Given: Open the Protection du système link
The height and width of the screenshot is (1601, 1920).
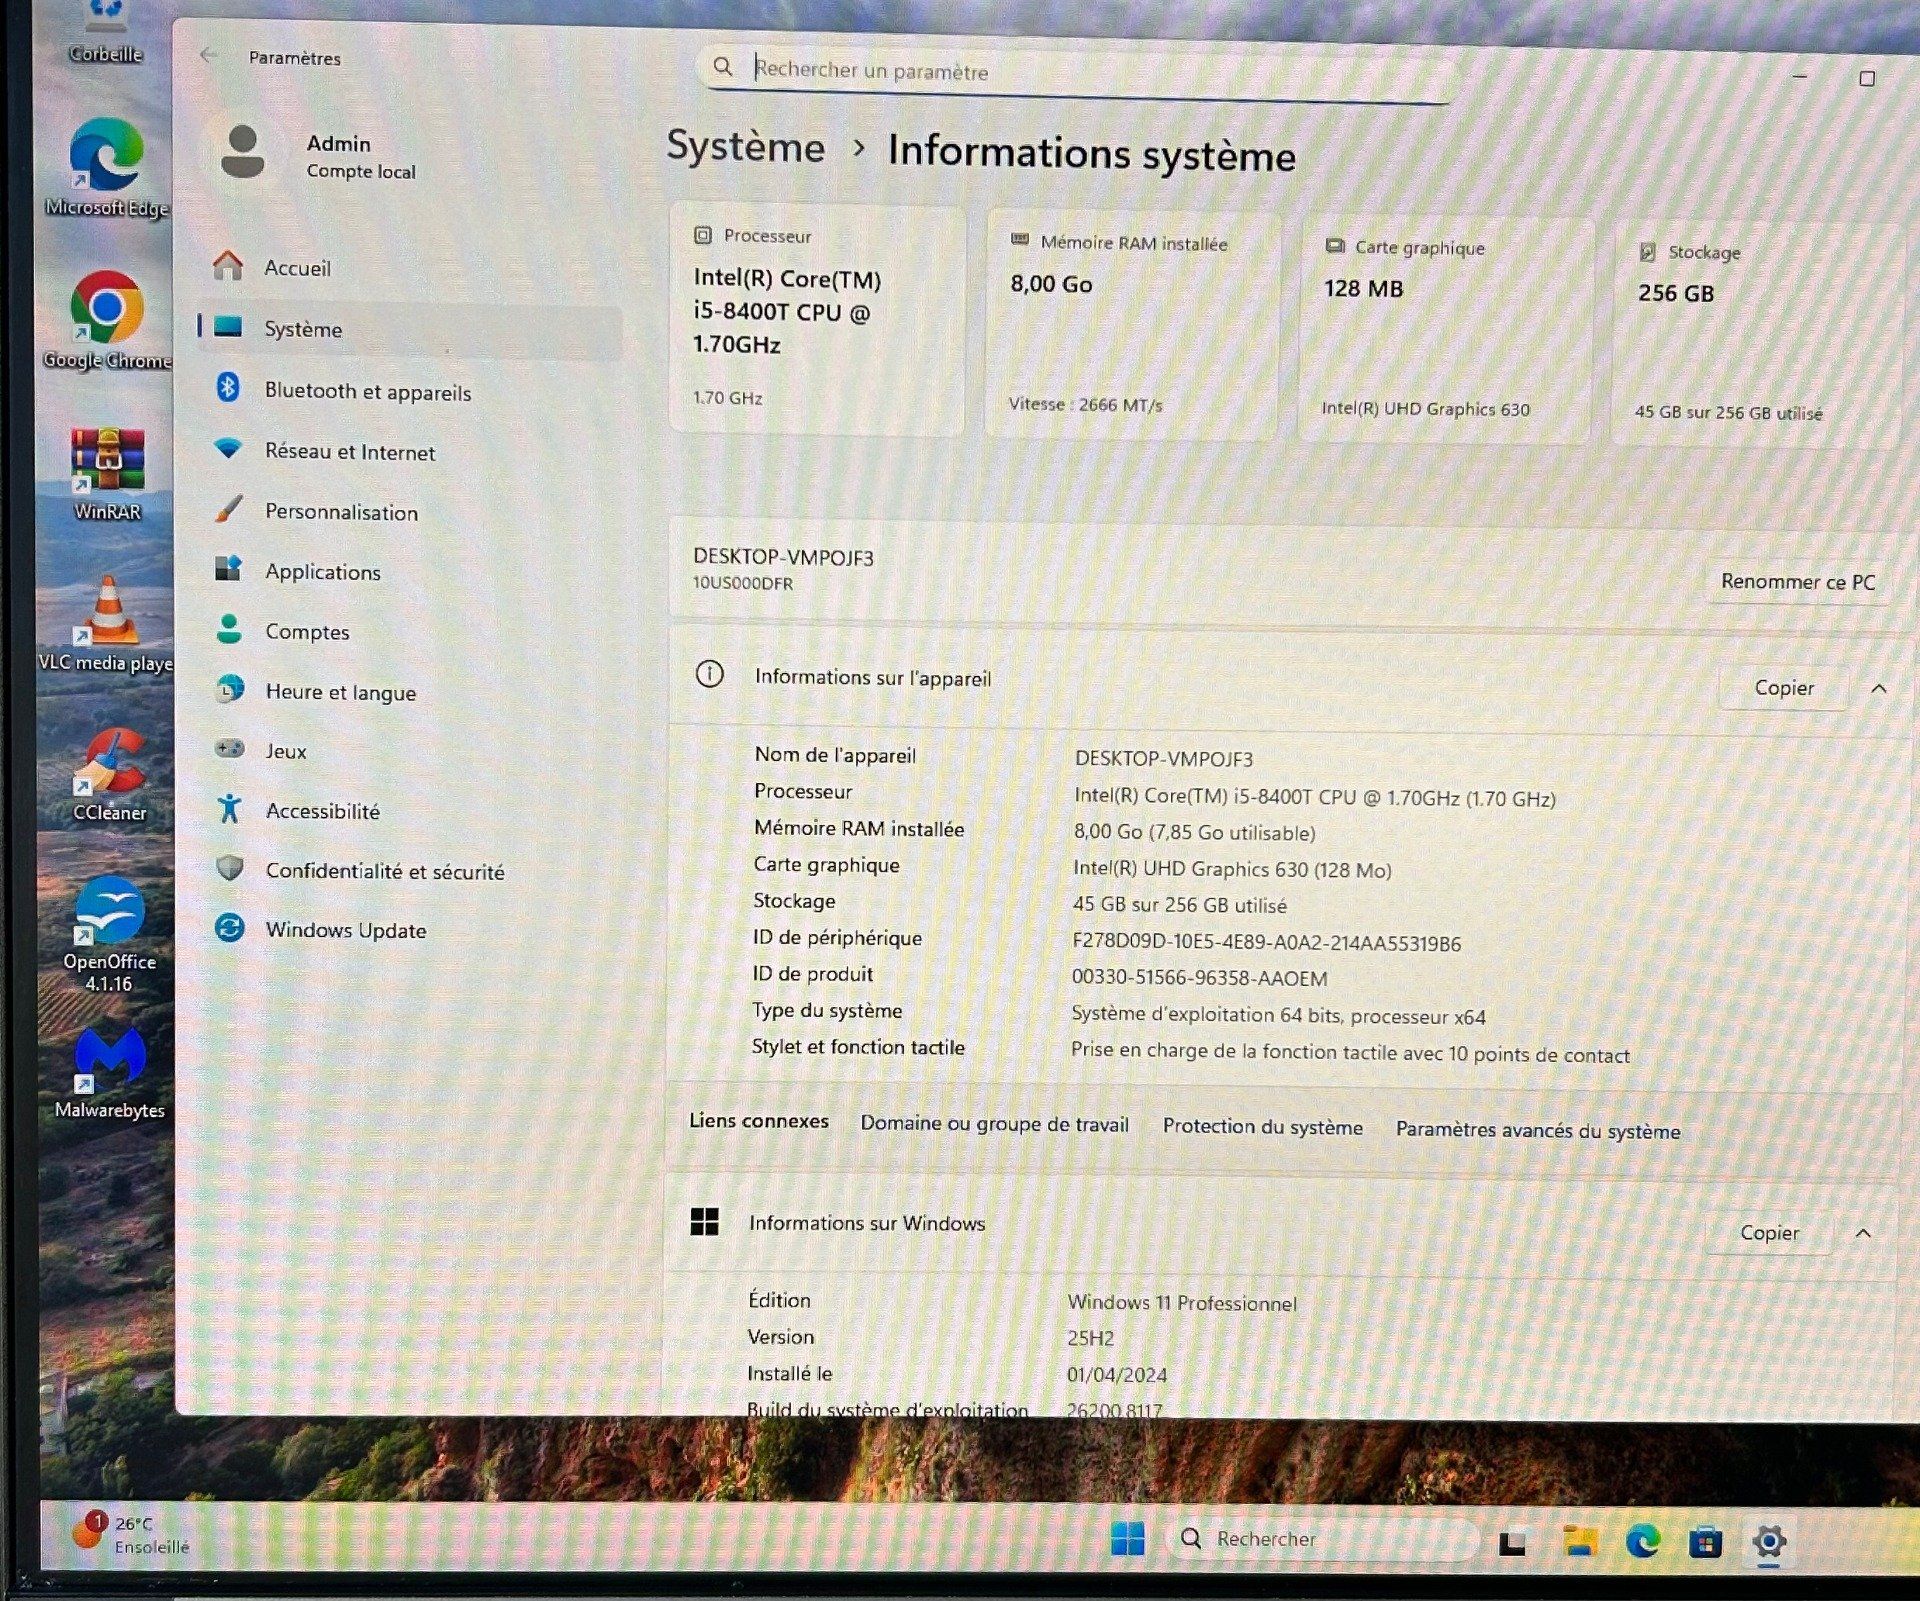Looking at the screenshot, I should click(x=1262, y=1127).
